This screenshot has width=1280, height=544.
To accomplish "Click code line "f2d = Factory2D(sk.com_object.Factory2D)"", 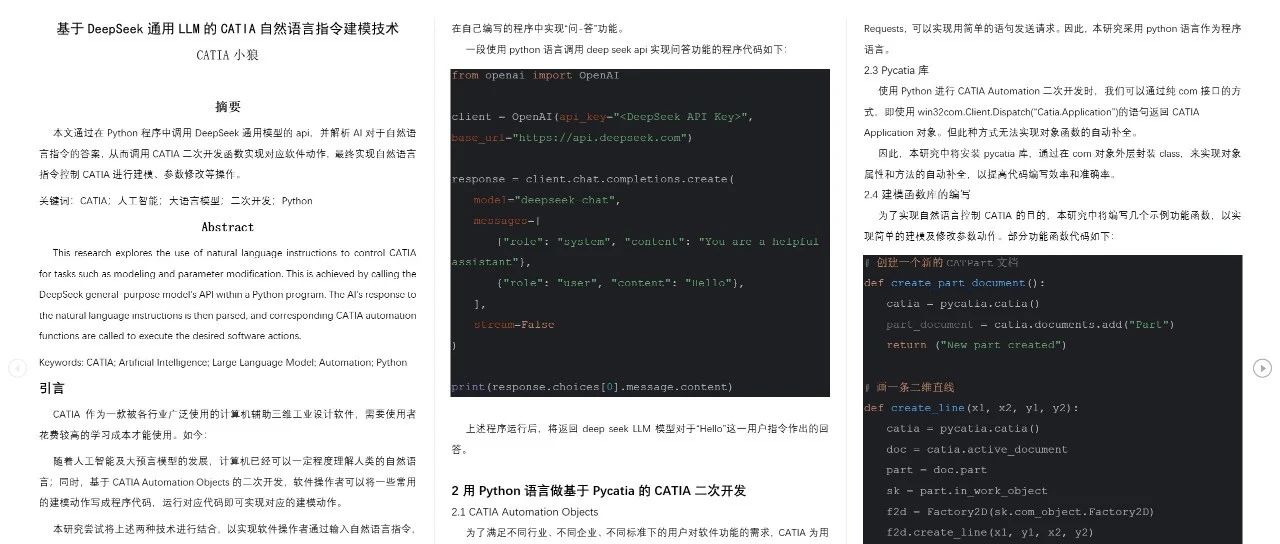I will (x=1020, y=512).
